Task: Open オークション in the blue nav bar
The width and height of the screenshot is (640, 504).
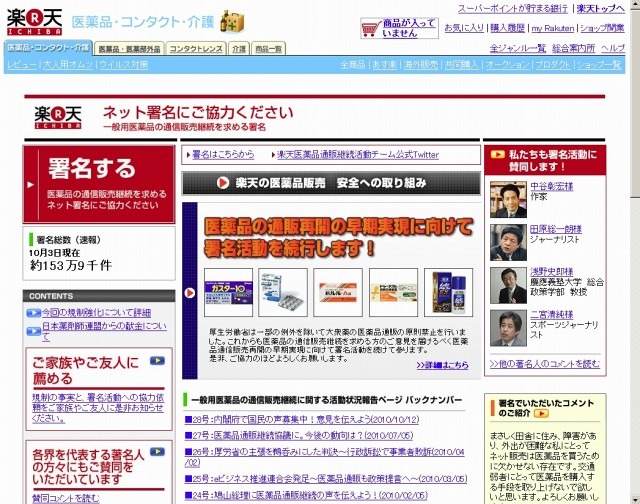Action: coord(507,65)
